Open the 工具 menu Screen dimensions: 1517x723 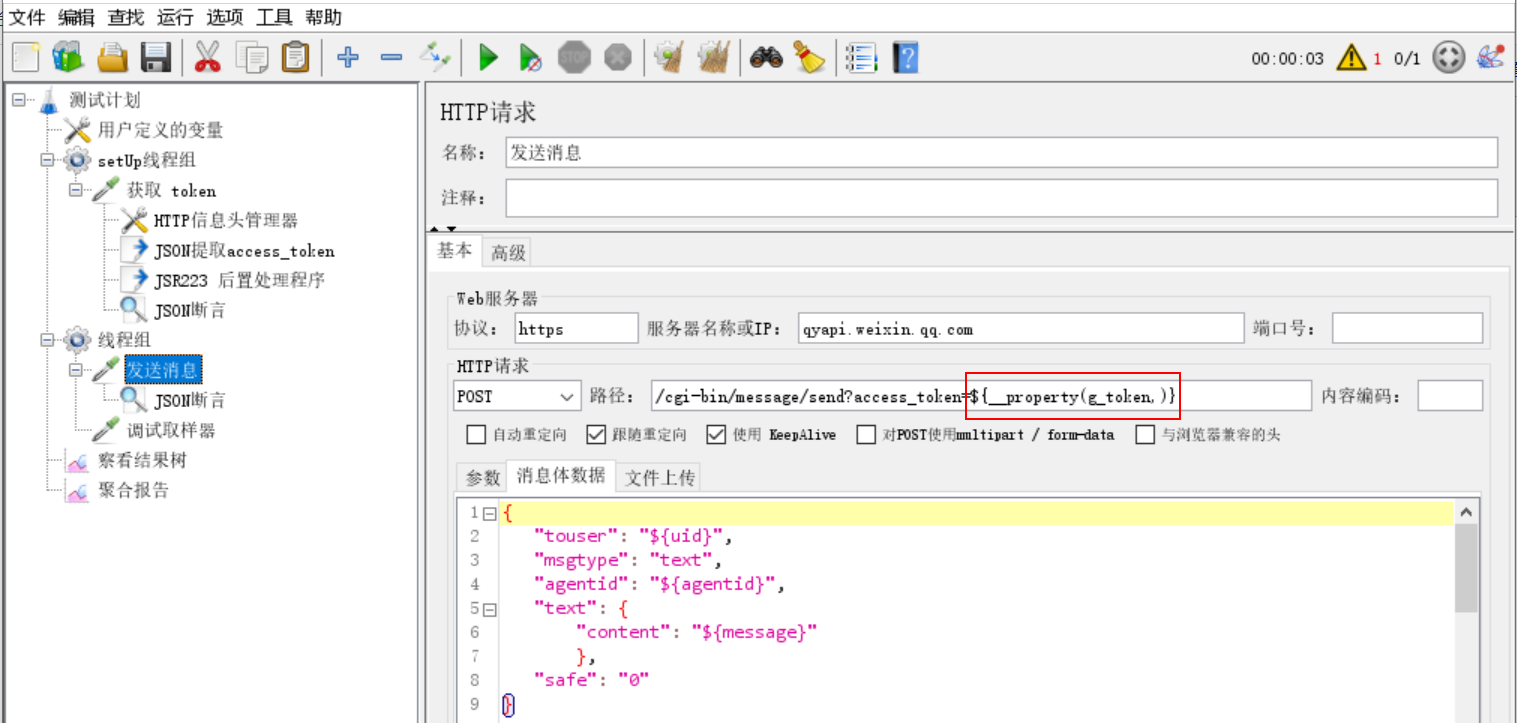tap(274, 17)
